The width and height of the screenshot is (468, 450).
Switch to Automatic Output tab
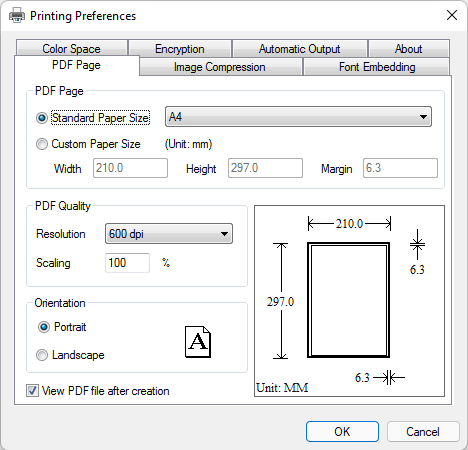300,48
